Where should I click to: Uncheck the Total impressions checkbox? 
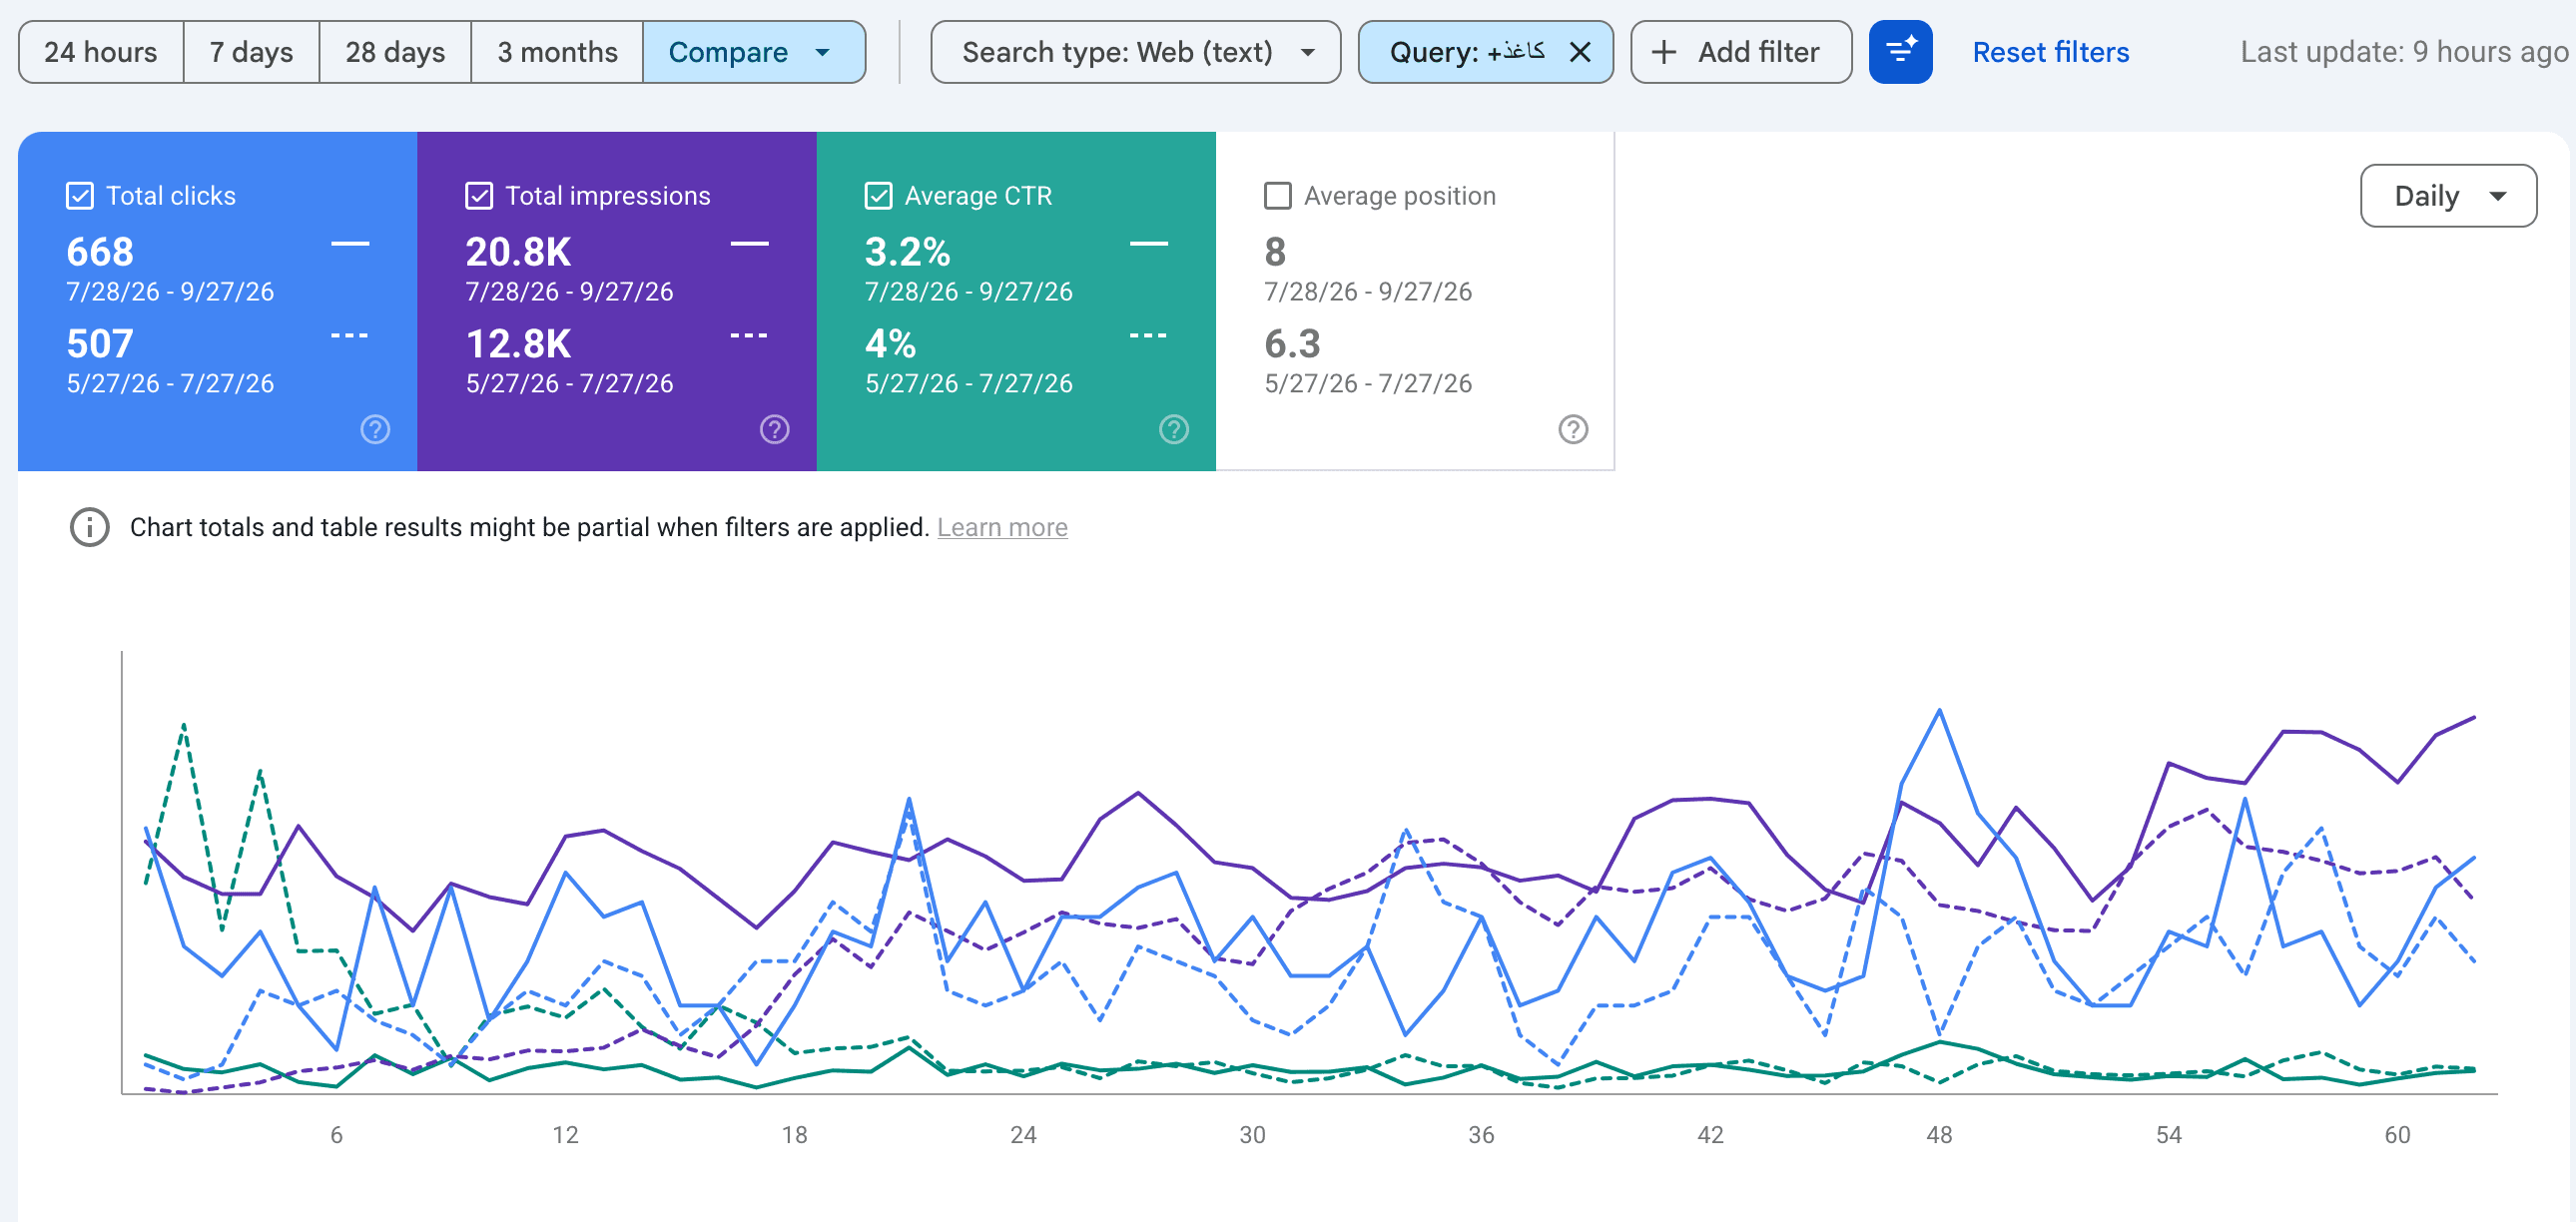[x=479, y=196]
